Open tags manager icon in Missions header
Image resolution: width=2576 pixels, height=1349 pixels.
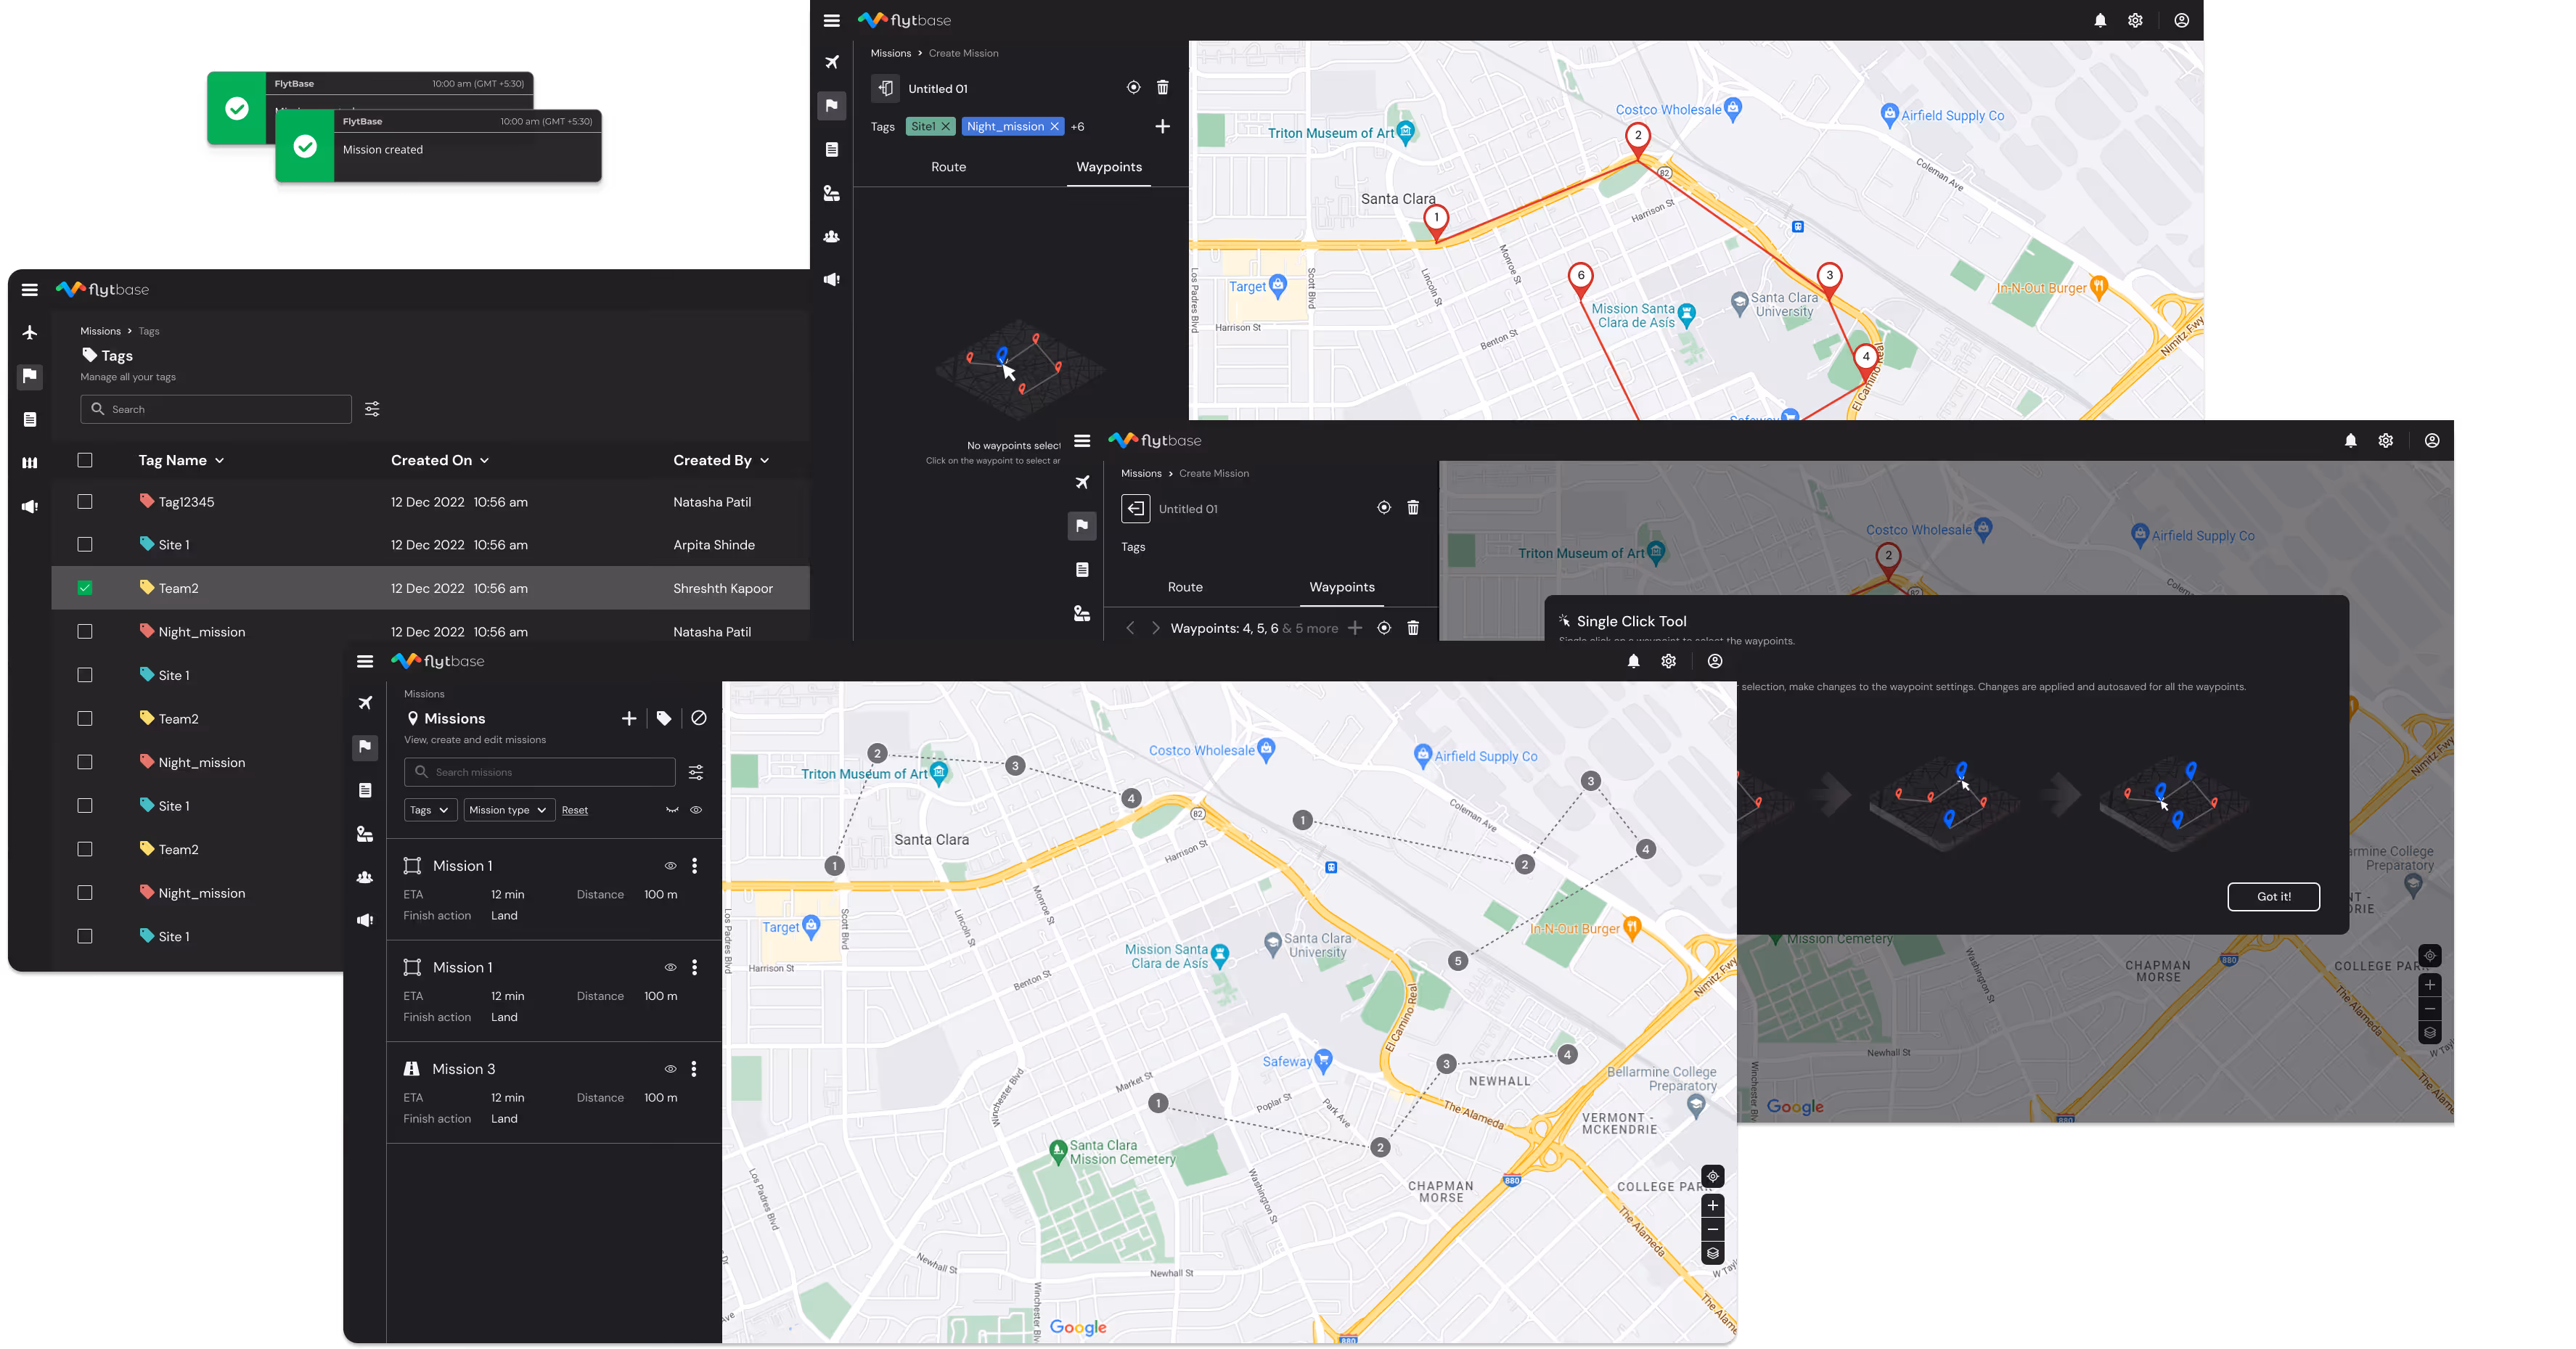664,718
